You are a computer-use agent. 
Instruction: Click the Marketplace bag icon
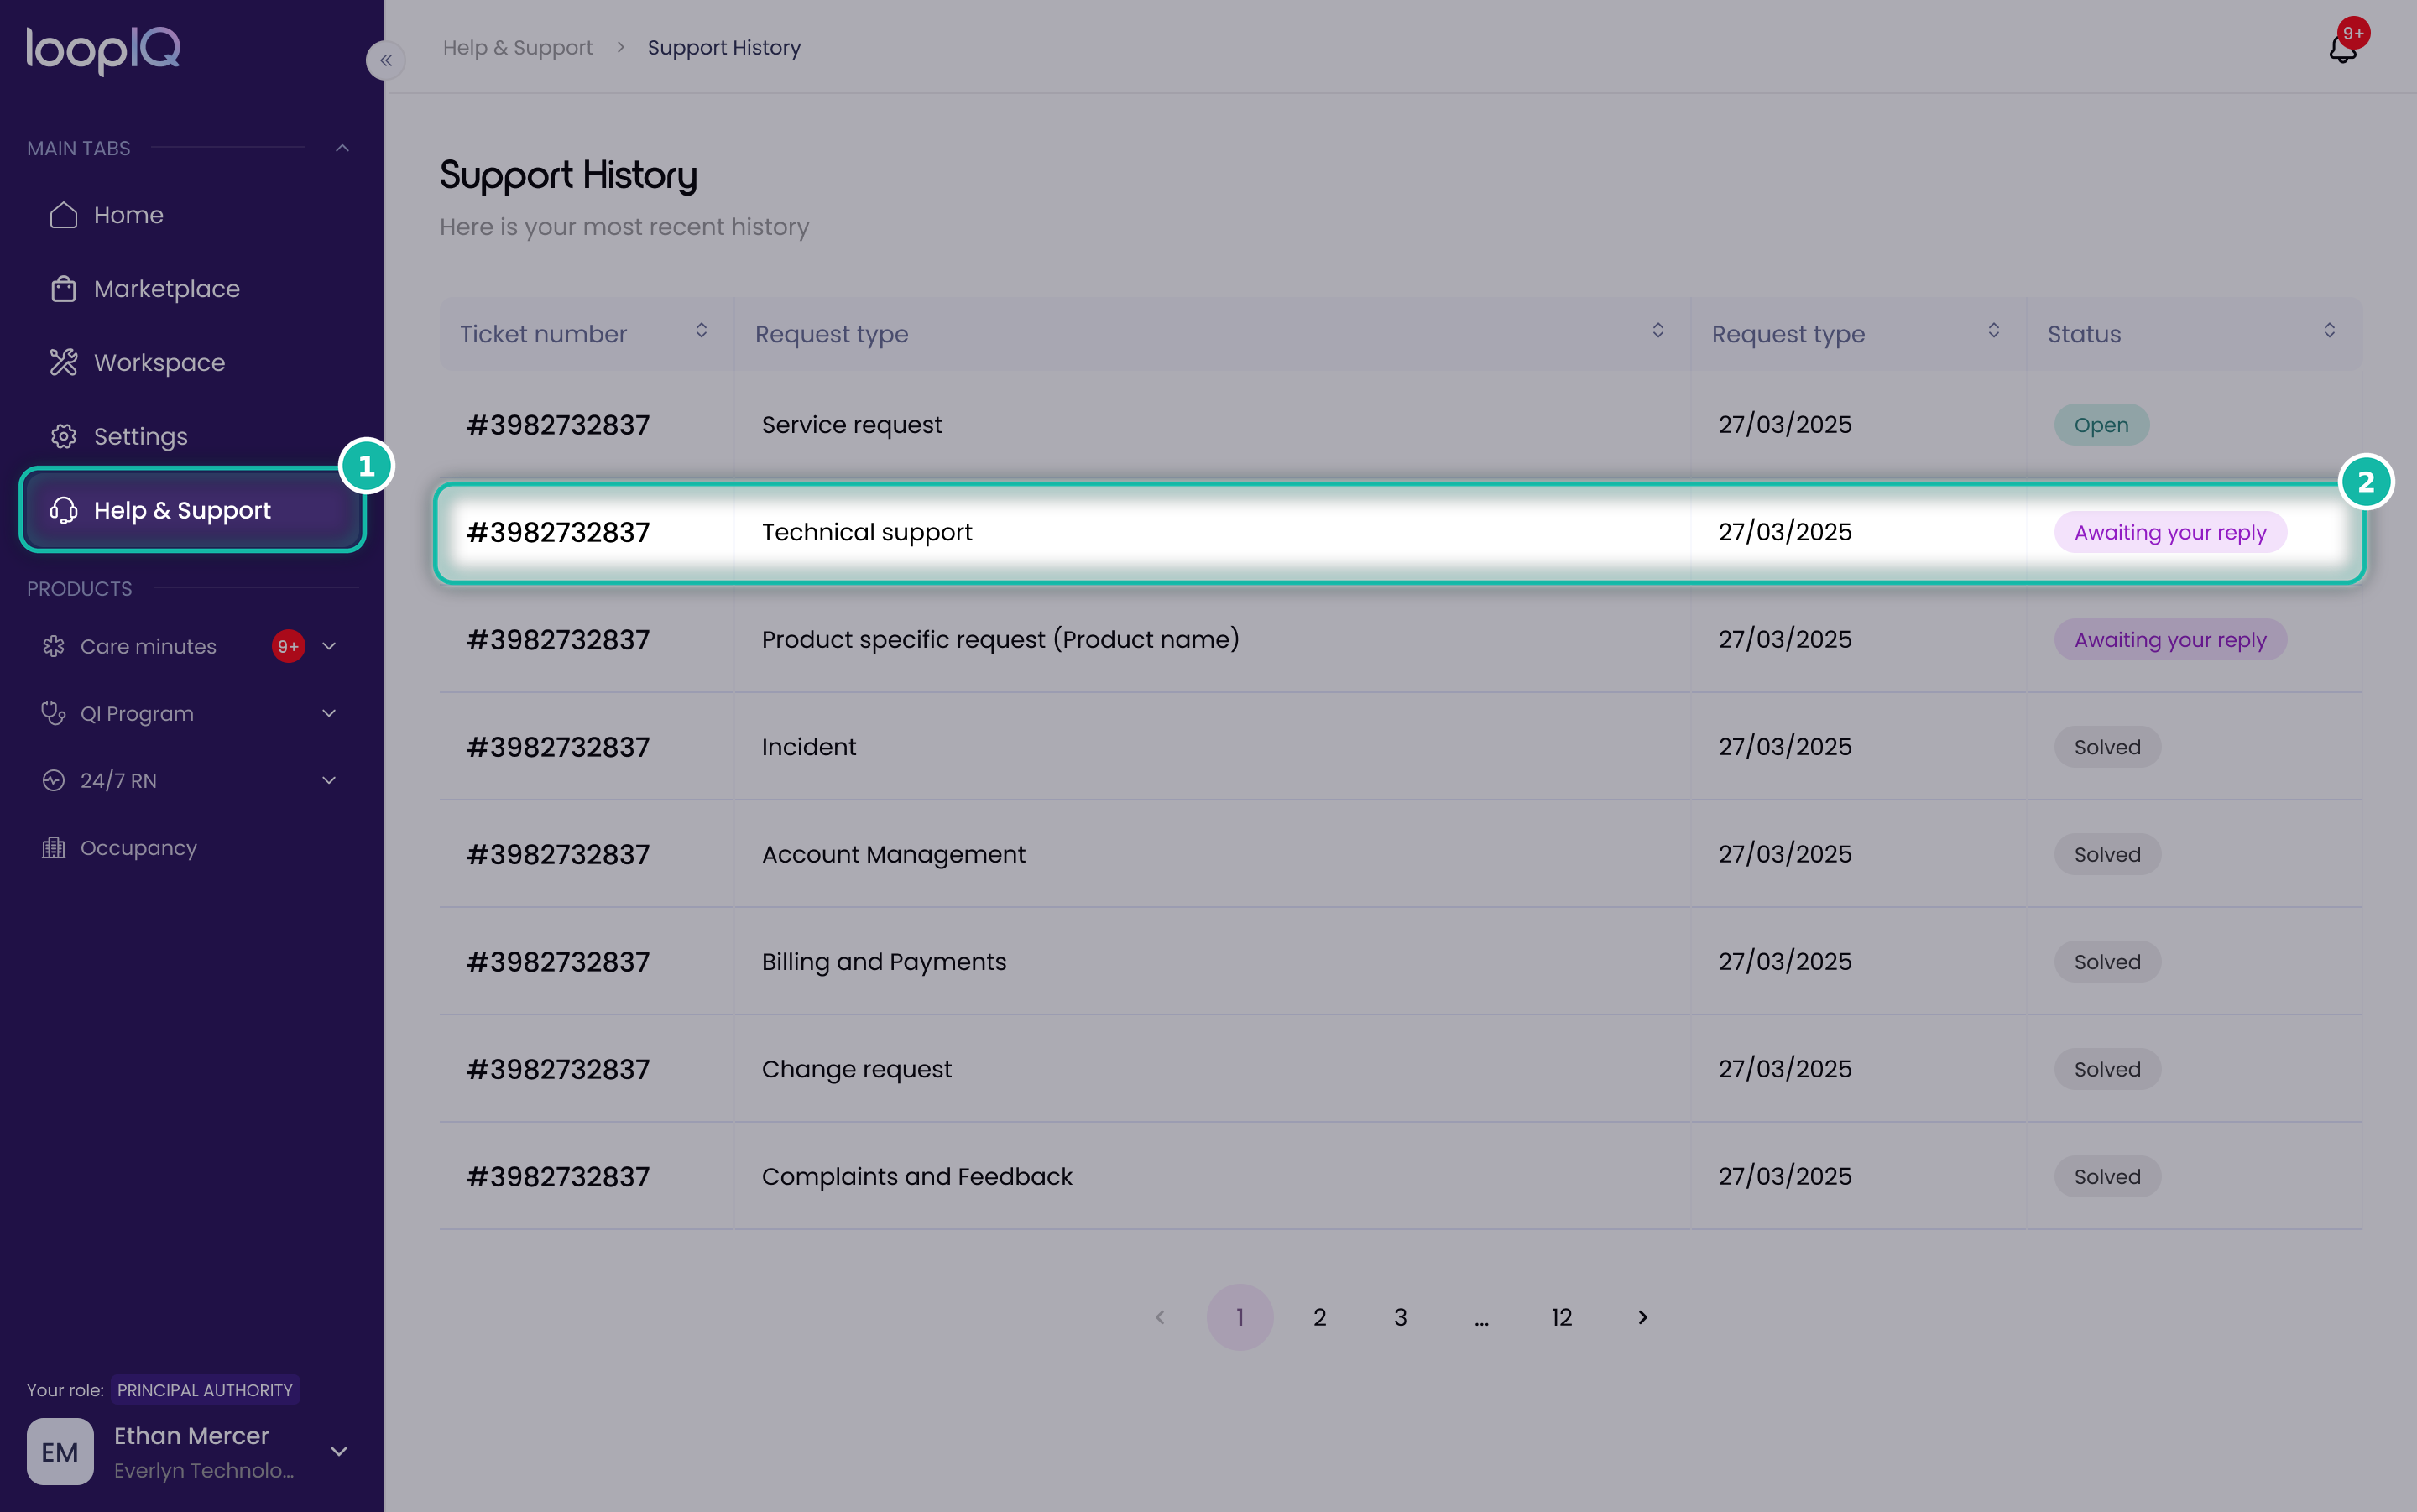pyautogui.click(x=64, y=289)
